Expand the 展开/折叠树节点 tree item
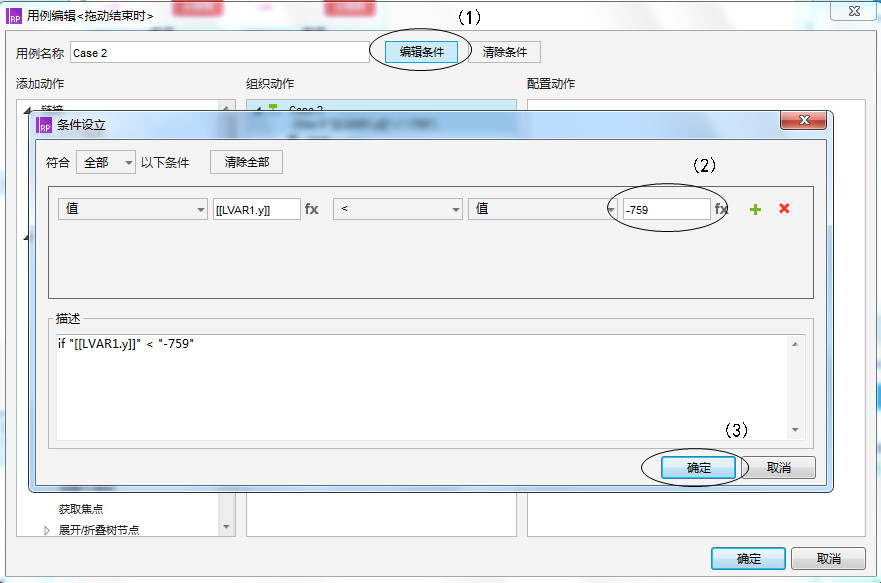The image size is (881, 583). 47,530
